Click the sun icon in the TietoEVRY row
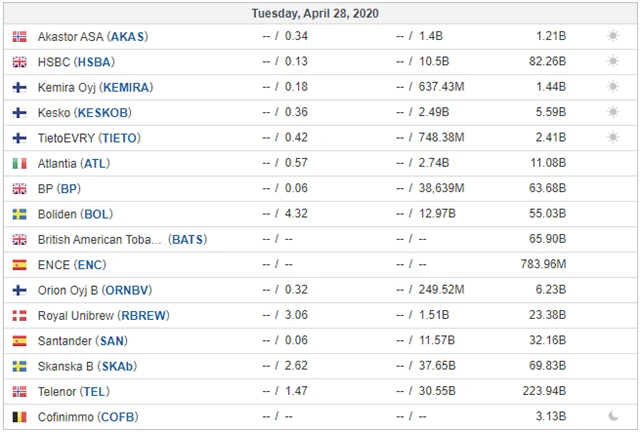Viewport: 640px width, 432px height. click(612, 138)
